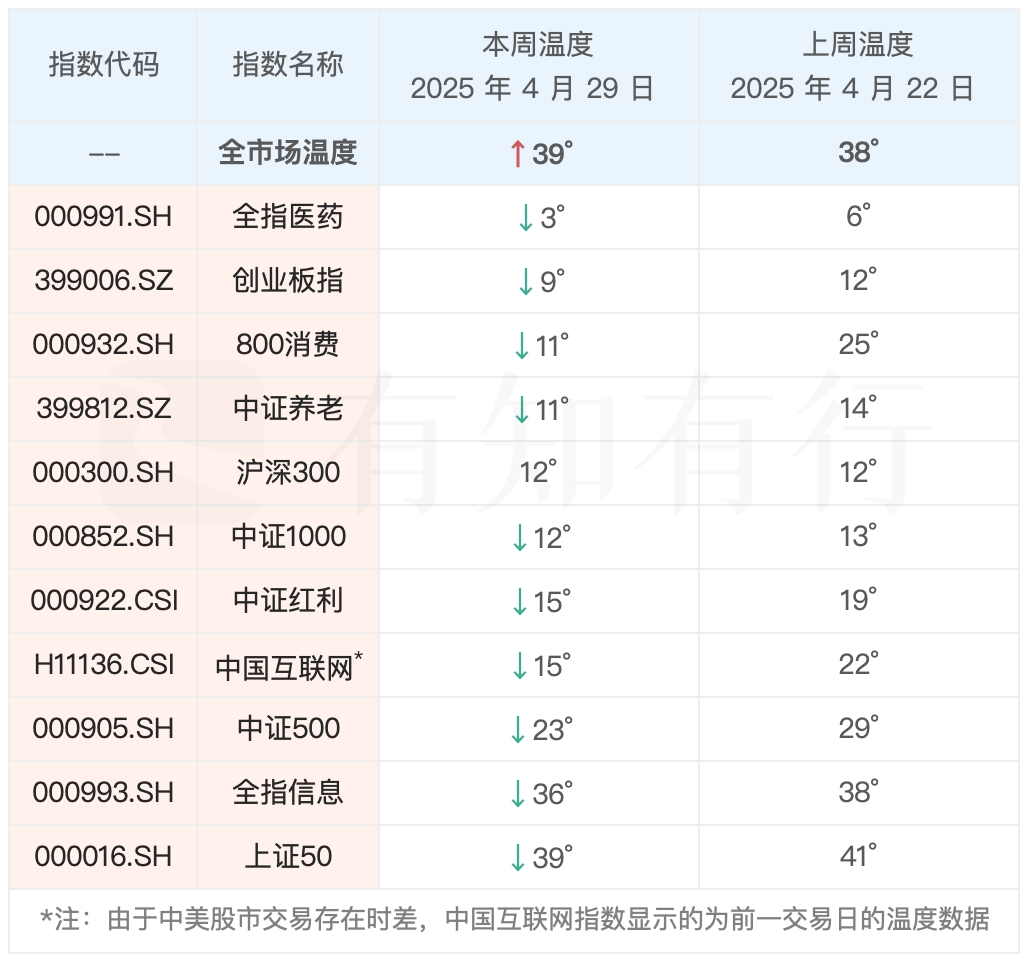The width and height of the screenshot is (1030, 964).
Task: Click the -- placeholder code in 全市场温度 row
Action: tap(104, 155)
